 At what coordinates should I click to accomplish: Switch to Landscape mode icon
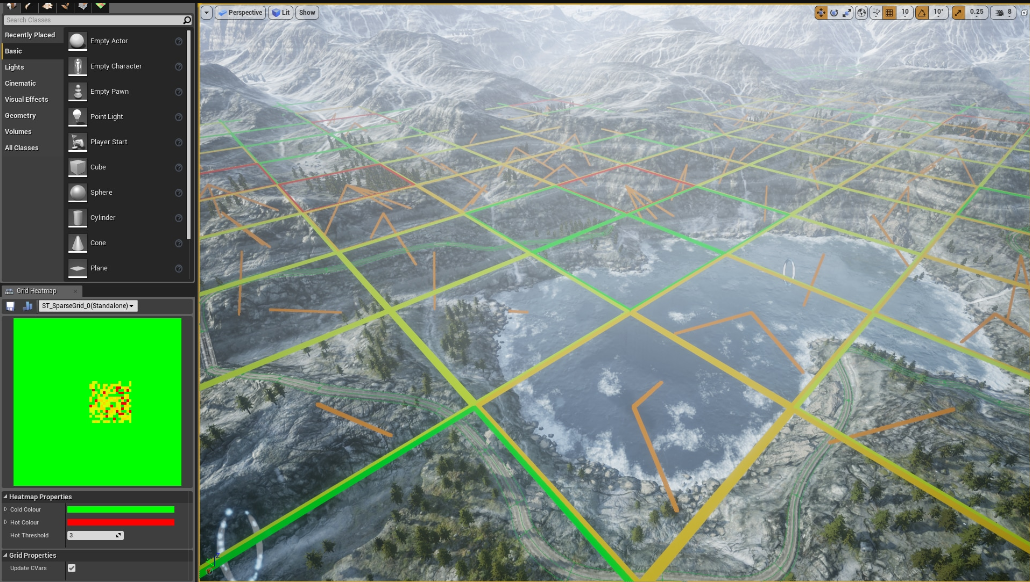pos(47,6)
